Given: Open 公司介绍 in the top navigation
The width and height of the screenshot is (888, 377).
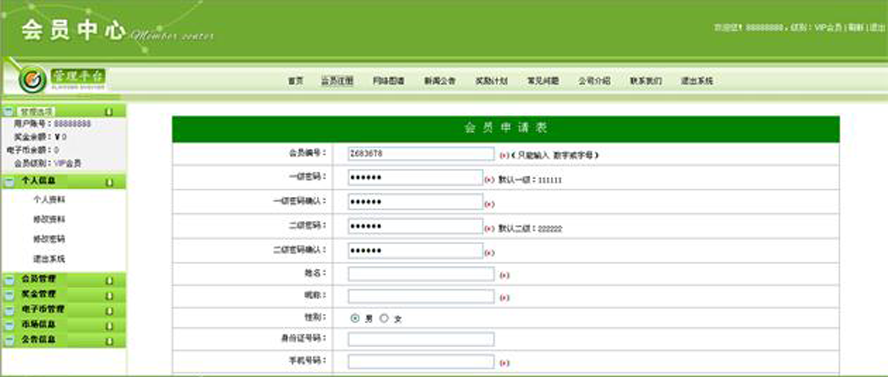Looking at the screenshot, I should click(595, 81).
